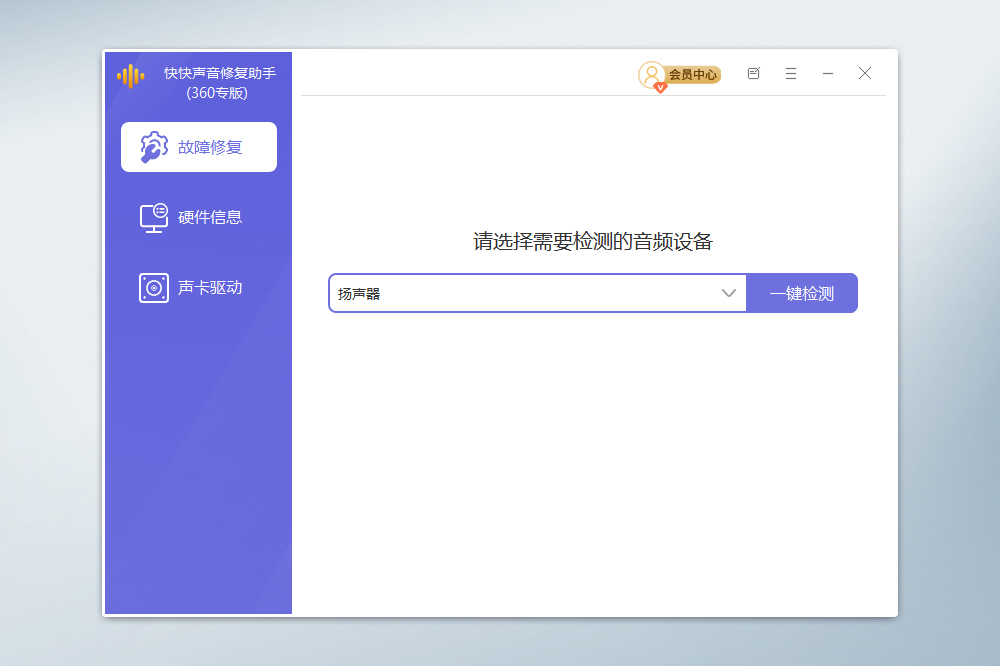Expand the audio device dropdown arrow
Viewport: 1000px width, 666px height.
pos(729,293)
